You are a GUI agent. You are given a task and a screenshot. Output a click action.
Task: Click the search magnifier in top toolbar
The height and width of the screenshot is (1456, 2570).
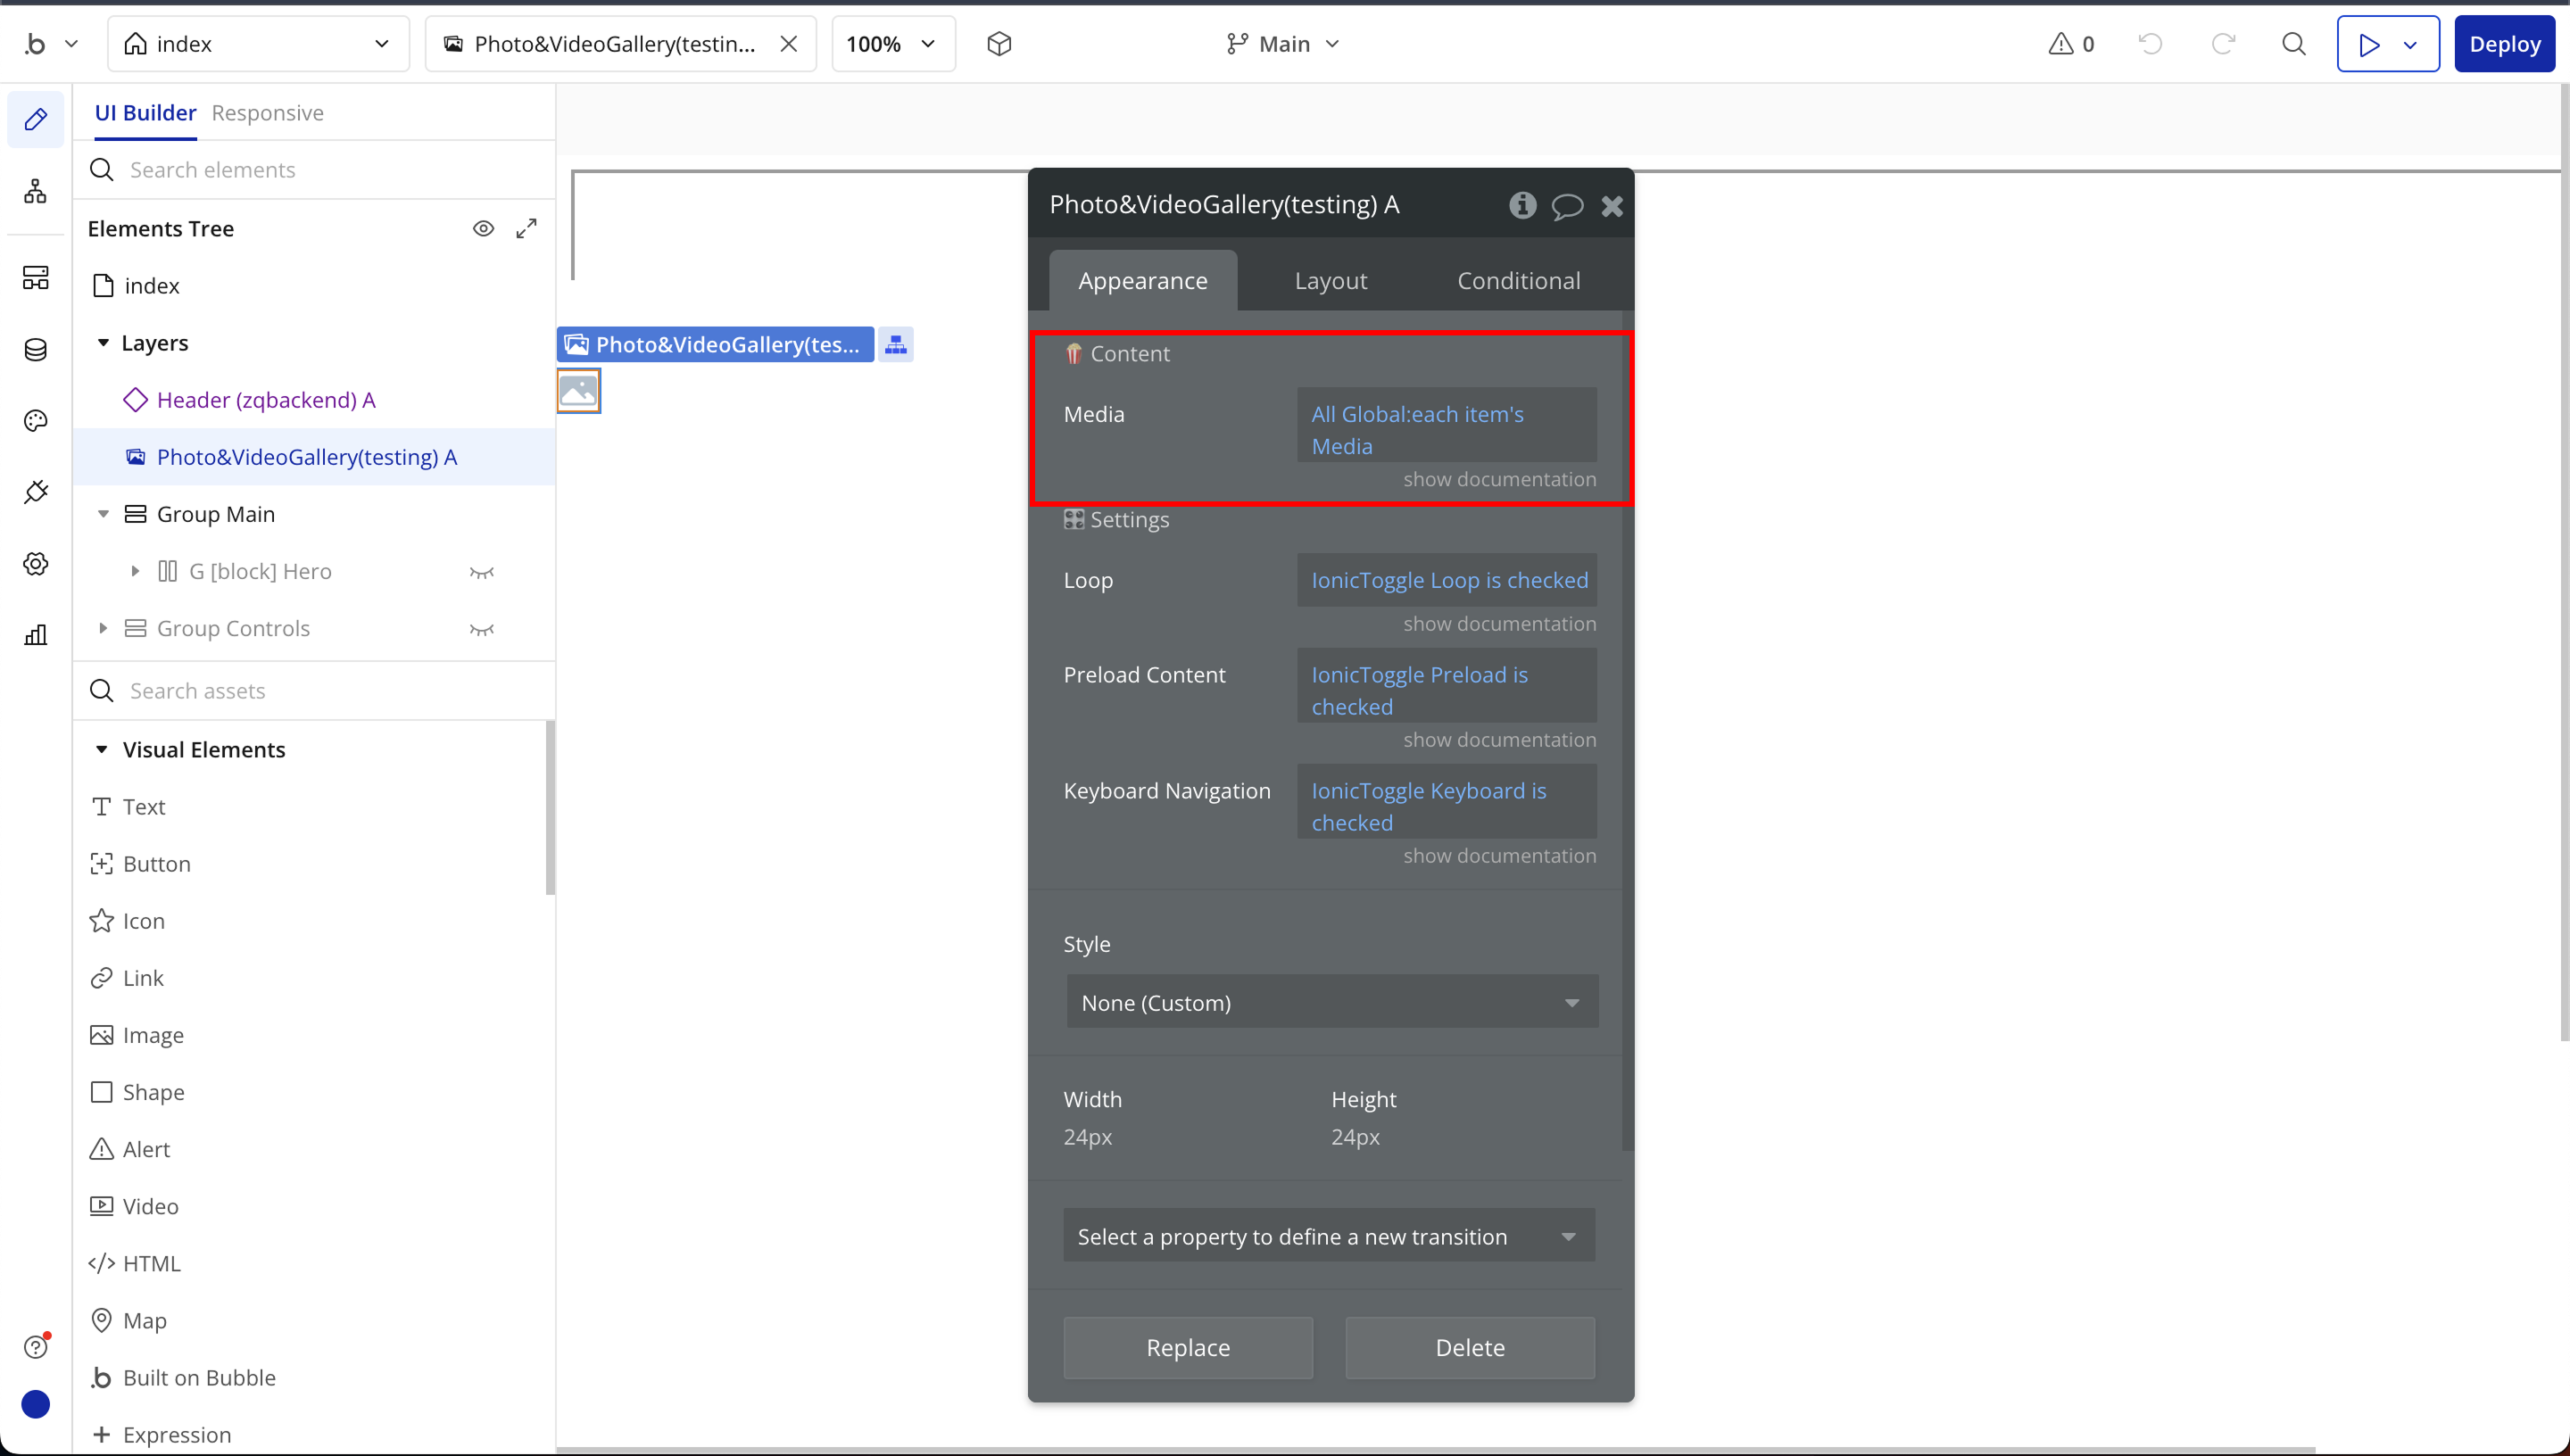click(x=2294, y=44)
